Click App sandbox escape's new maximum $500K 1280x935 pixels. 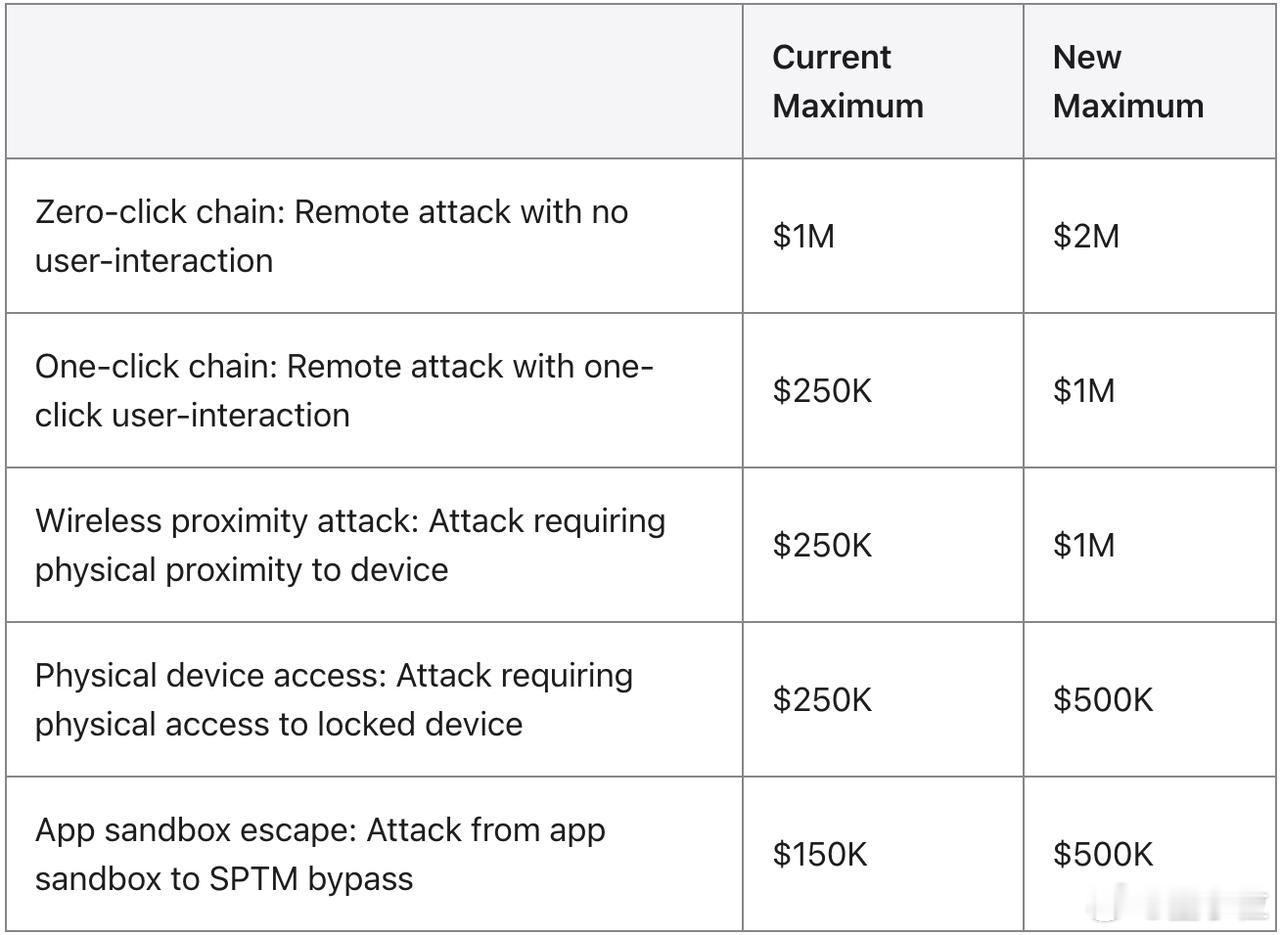coord(1103,855)
